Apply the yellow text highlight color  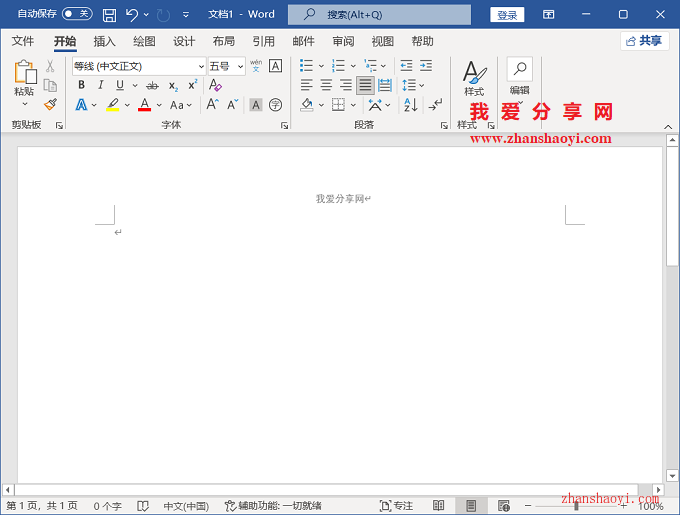coord(113,105)
